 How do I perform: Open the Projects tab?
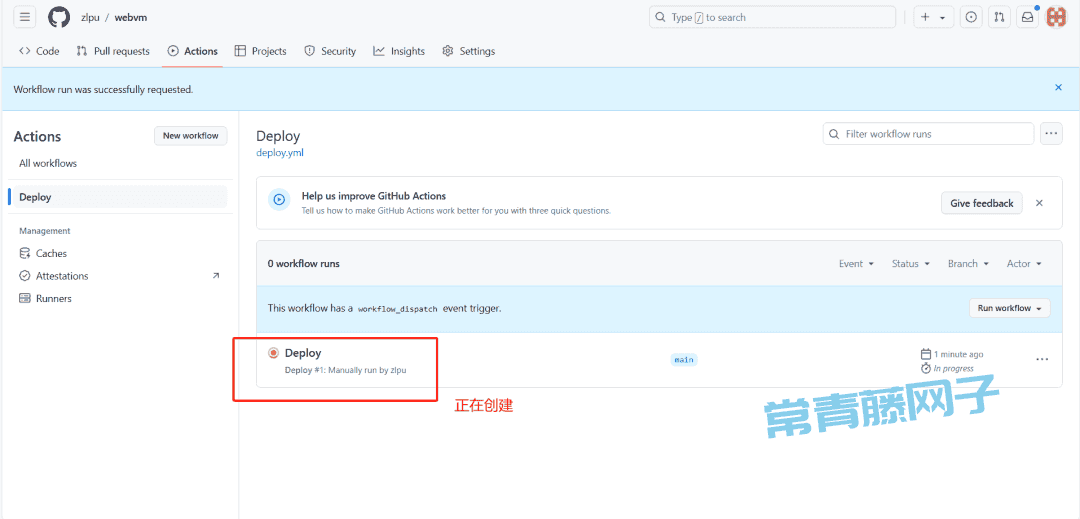[260, 51]
